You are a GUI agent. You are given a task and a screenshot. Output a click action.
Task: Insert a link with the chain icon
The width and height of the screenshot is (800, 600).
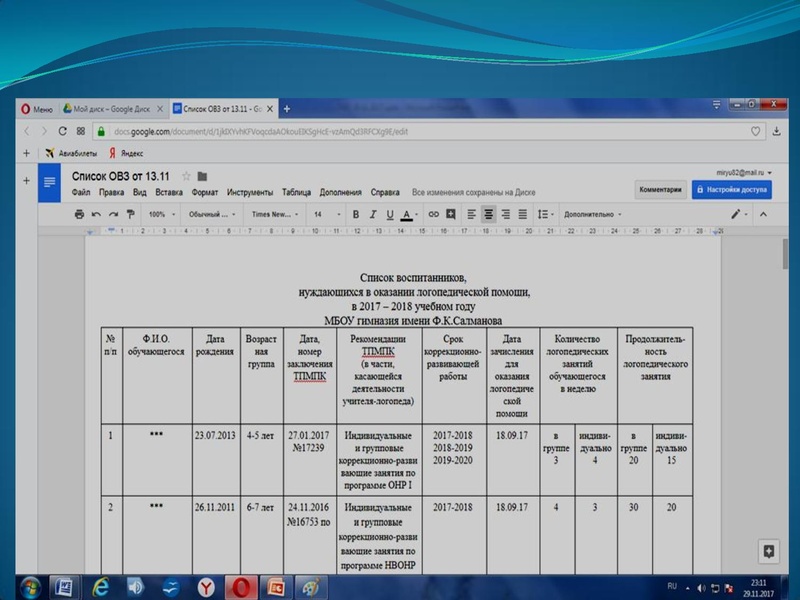[433, 214]
